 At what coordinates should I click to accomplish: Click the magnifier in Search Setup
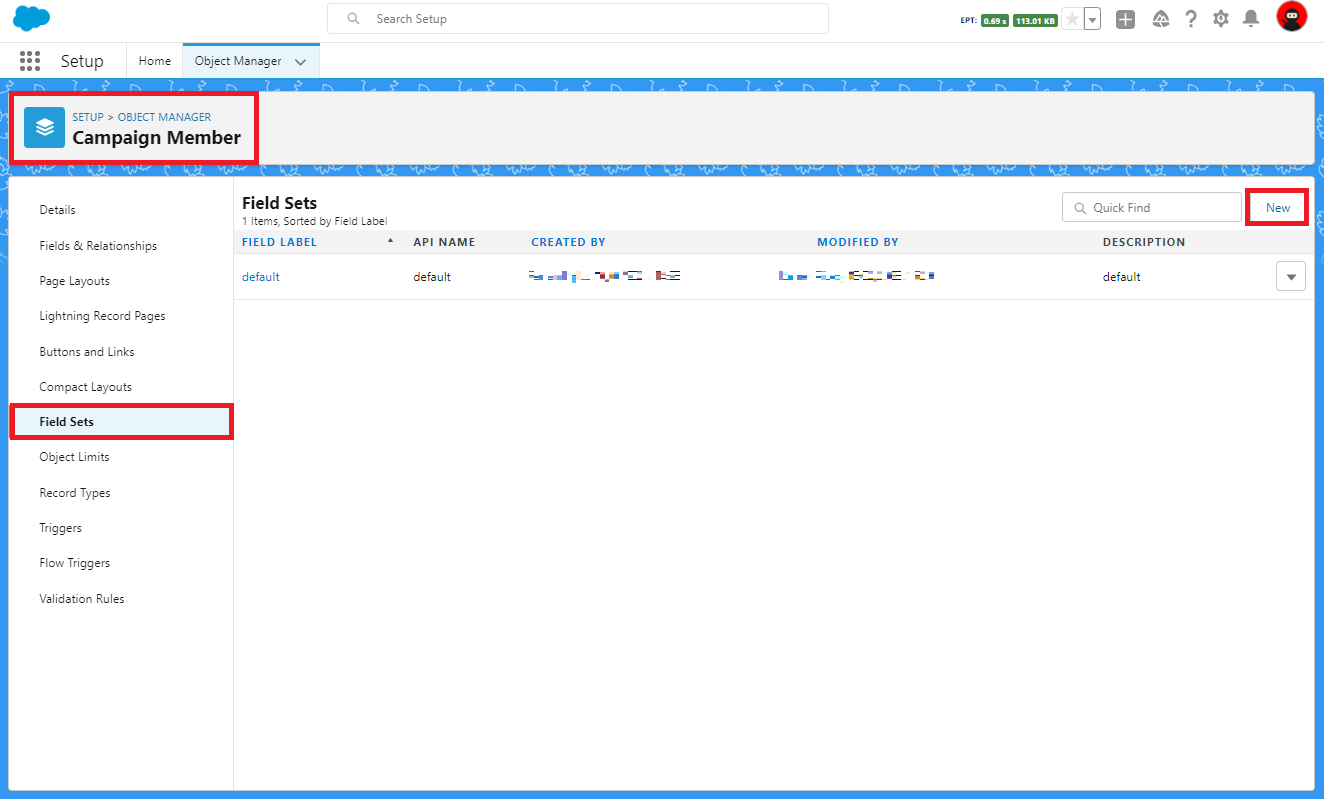[352, 18]
